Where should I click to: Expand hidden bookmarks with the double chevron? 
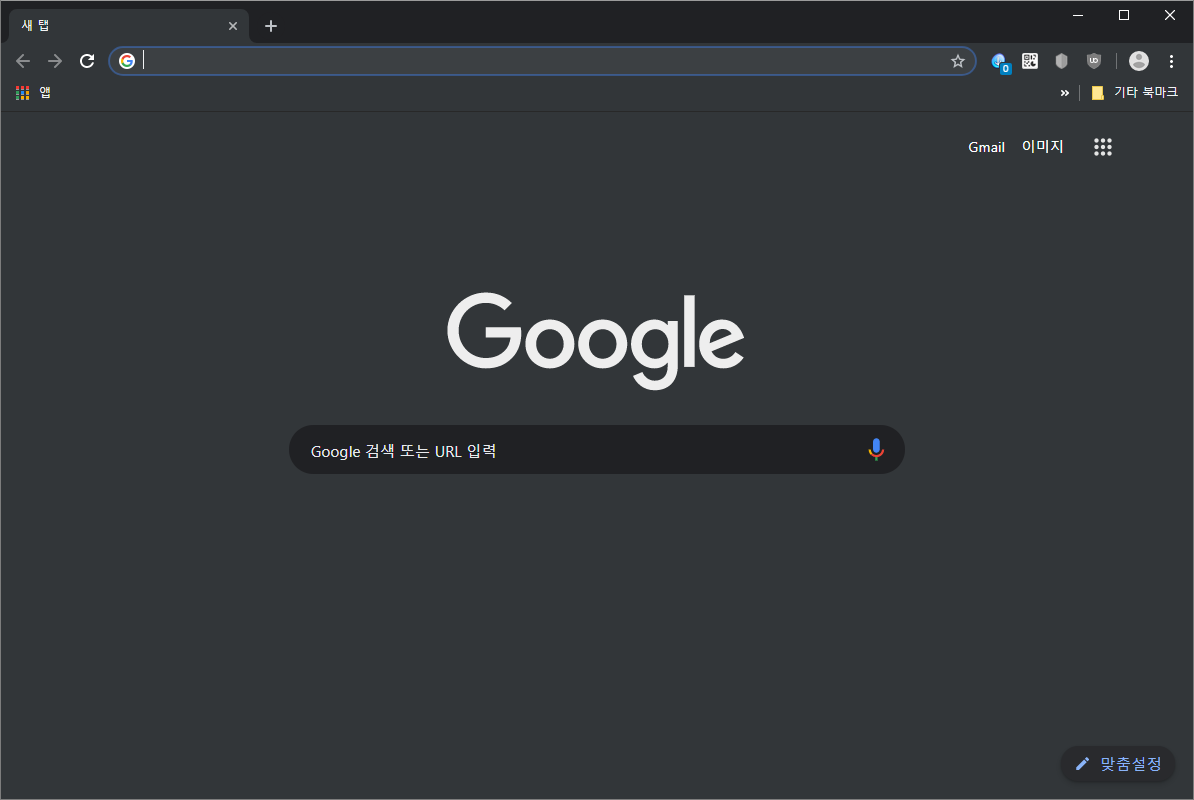1064,93
